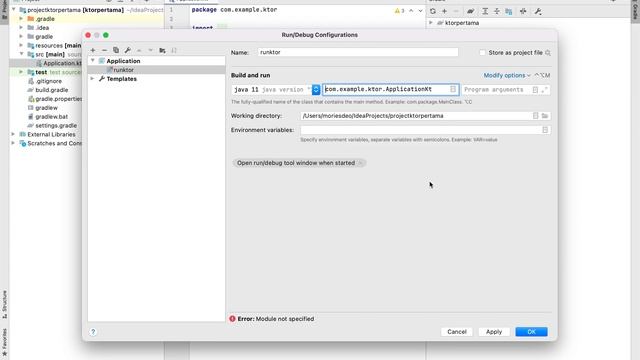Open the Structure tool window tab
This screenshot has width=640, height=360.
click(4, 304)
